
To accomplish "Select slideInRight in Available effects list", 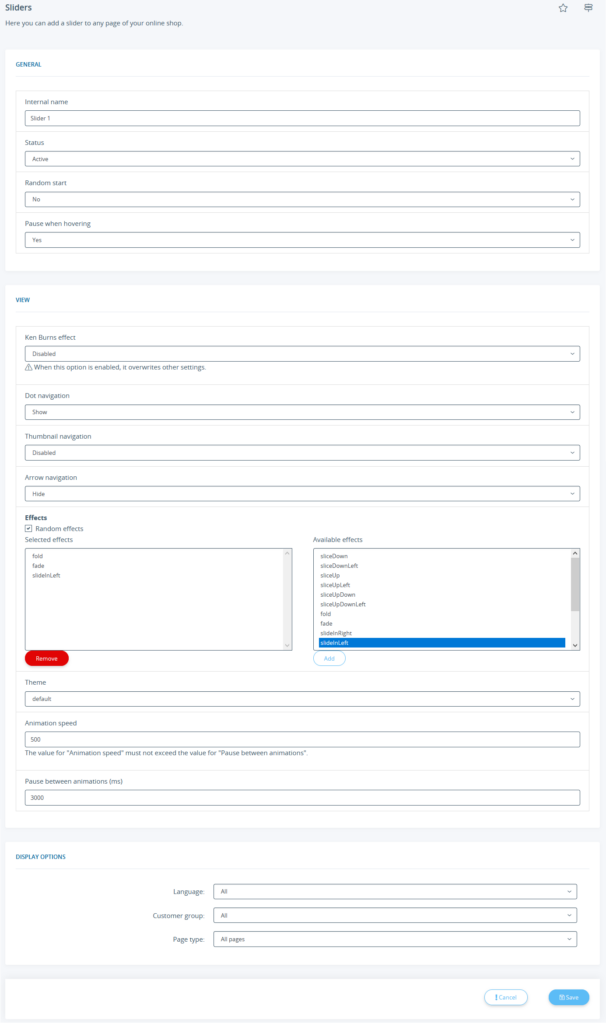I will coord(335,633).
